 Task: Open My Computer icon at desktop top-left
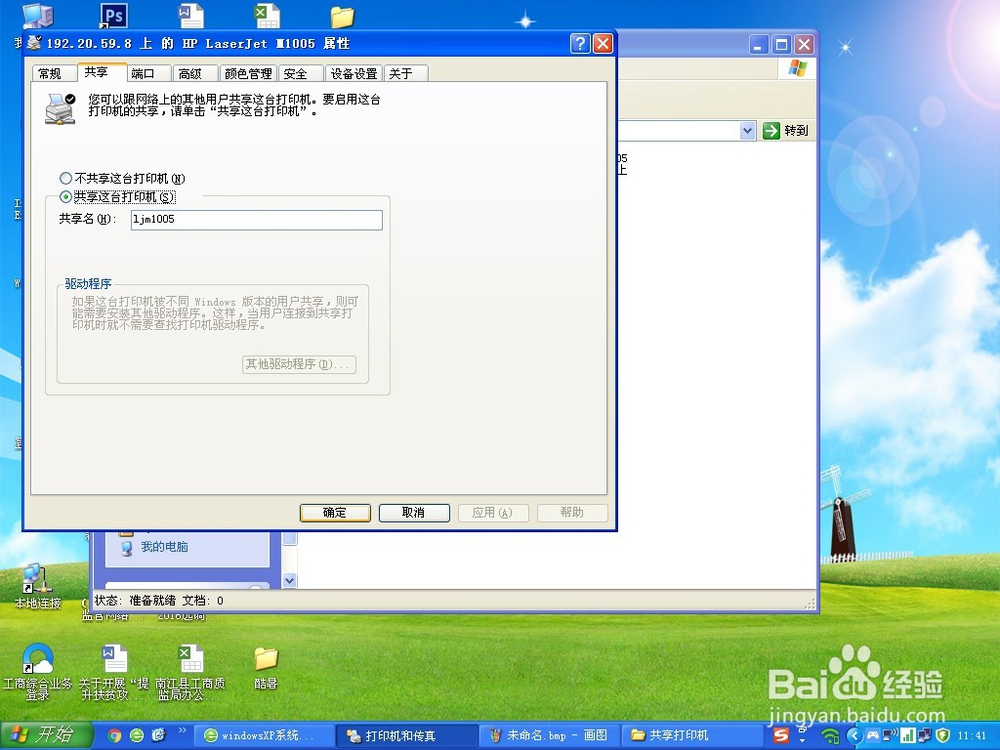pos(38,15)
